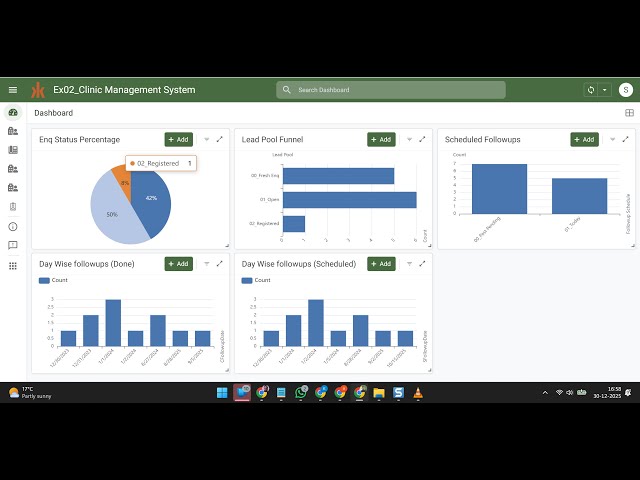Show hidden icons chevron in system tray
The width and height of the screenshot is (640, 480).
pyautogui.click(x=545, y=393)
